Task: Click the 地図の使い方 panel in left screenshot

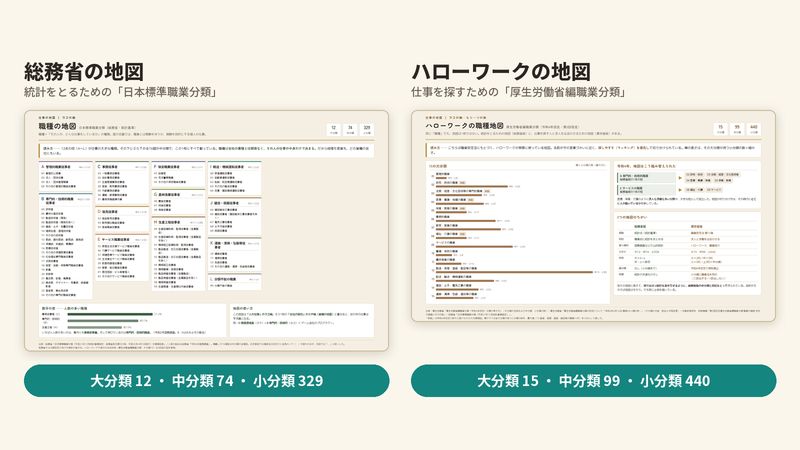Action: 302,320
